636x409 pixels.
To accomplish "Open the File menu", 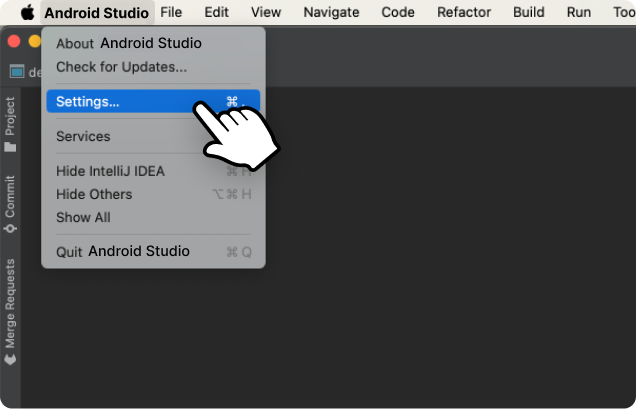I will pyautogui.click(x=171, y=12).
